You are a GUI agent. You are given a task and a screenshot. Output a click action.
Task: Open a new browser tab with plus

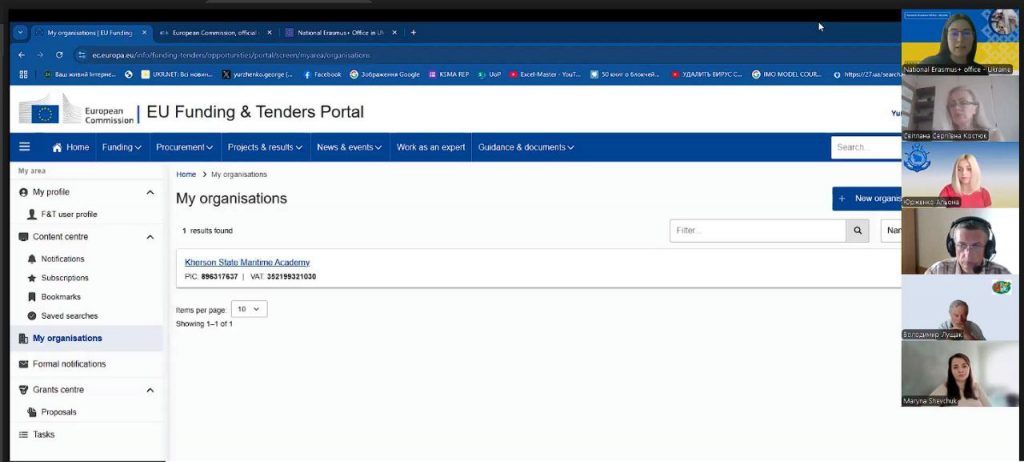coord(414,32)
